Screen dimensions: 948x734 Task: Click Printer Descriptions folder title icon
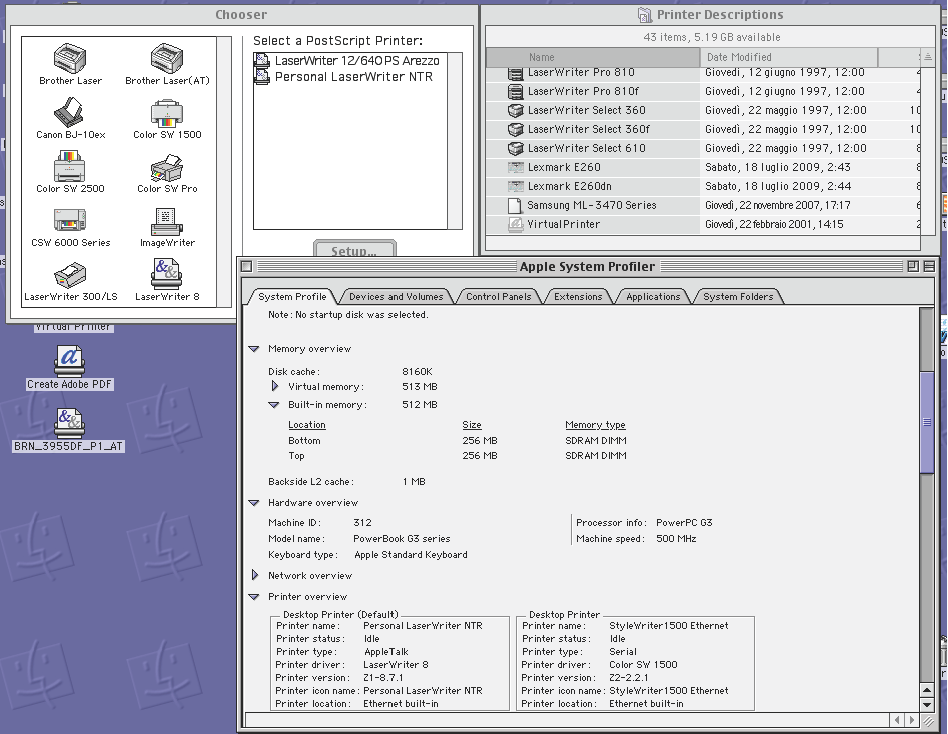click(645, 15)
